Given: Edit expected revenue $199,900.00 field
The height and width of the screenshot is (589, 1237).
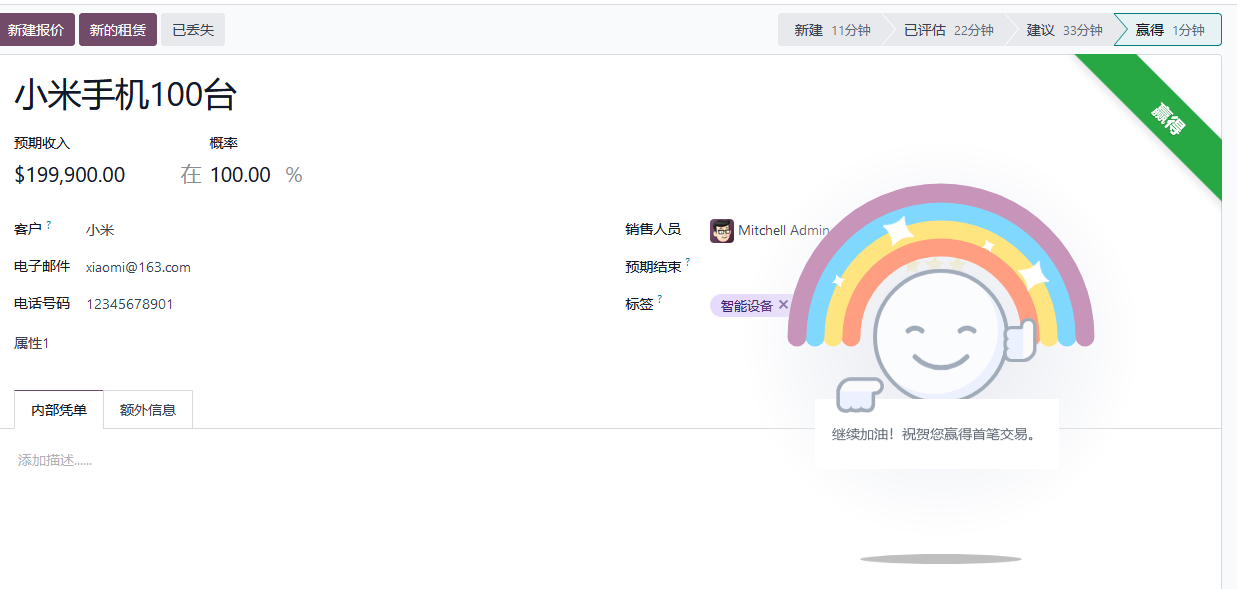Looking at the screenshot, I should [70, 175].
